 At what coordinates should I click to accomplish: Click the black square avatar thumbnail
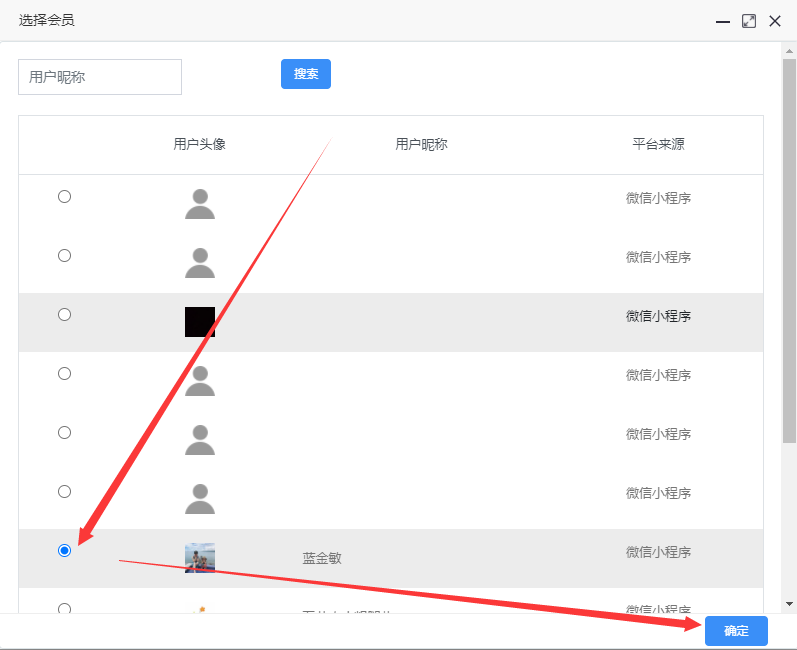200,322
